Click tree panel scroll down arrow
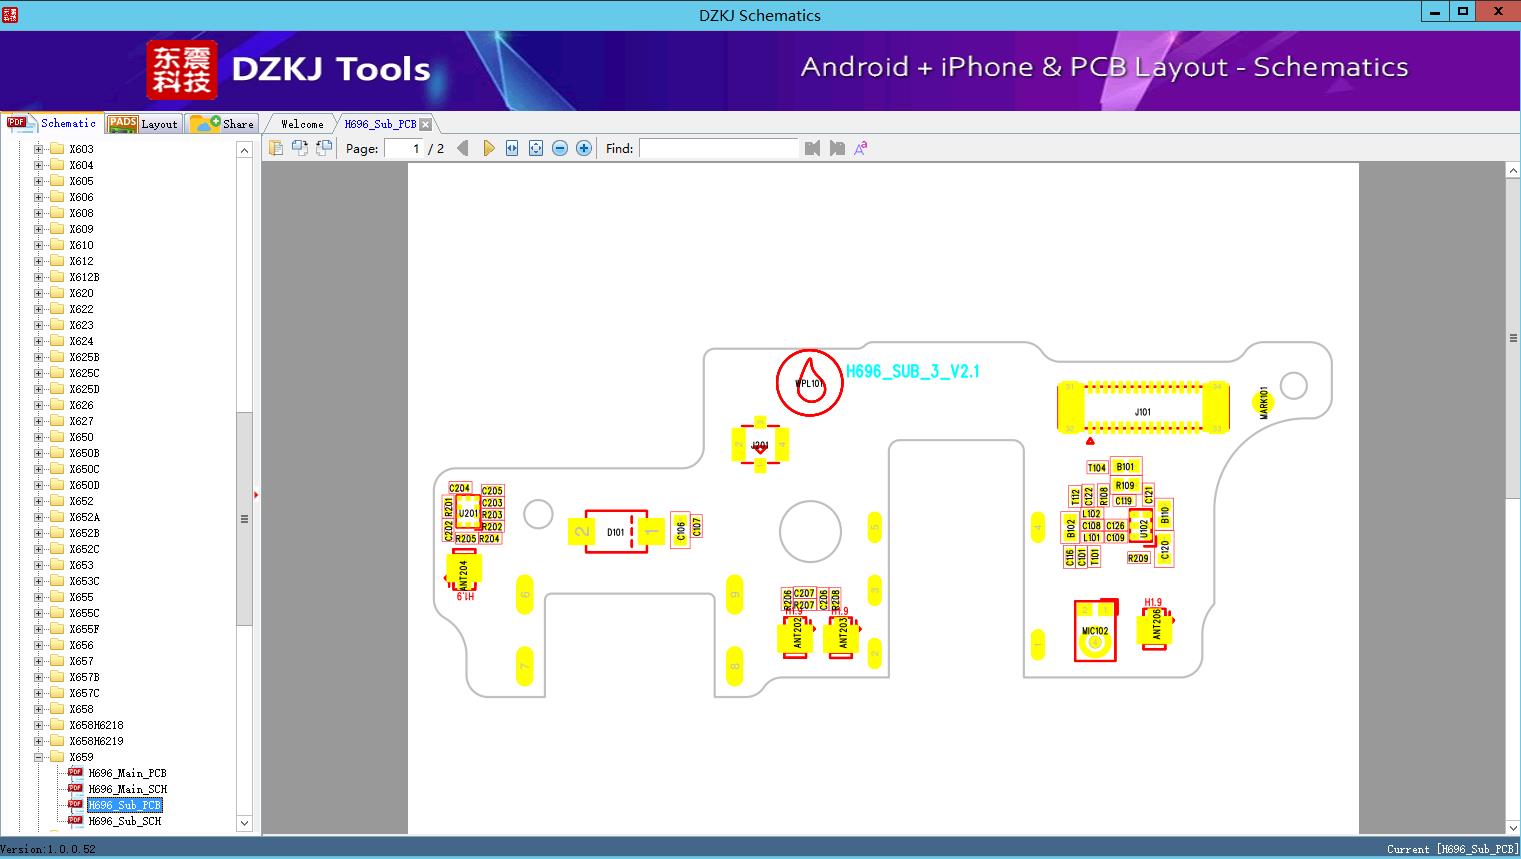This screenshot has height=859, width=1521. [x=244, y=823]
